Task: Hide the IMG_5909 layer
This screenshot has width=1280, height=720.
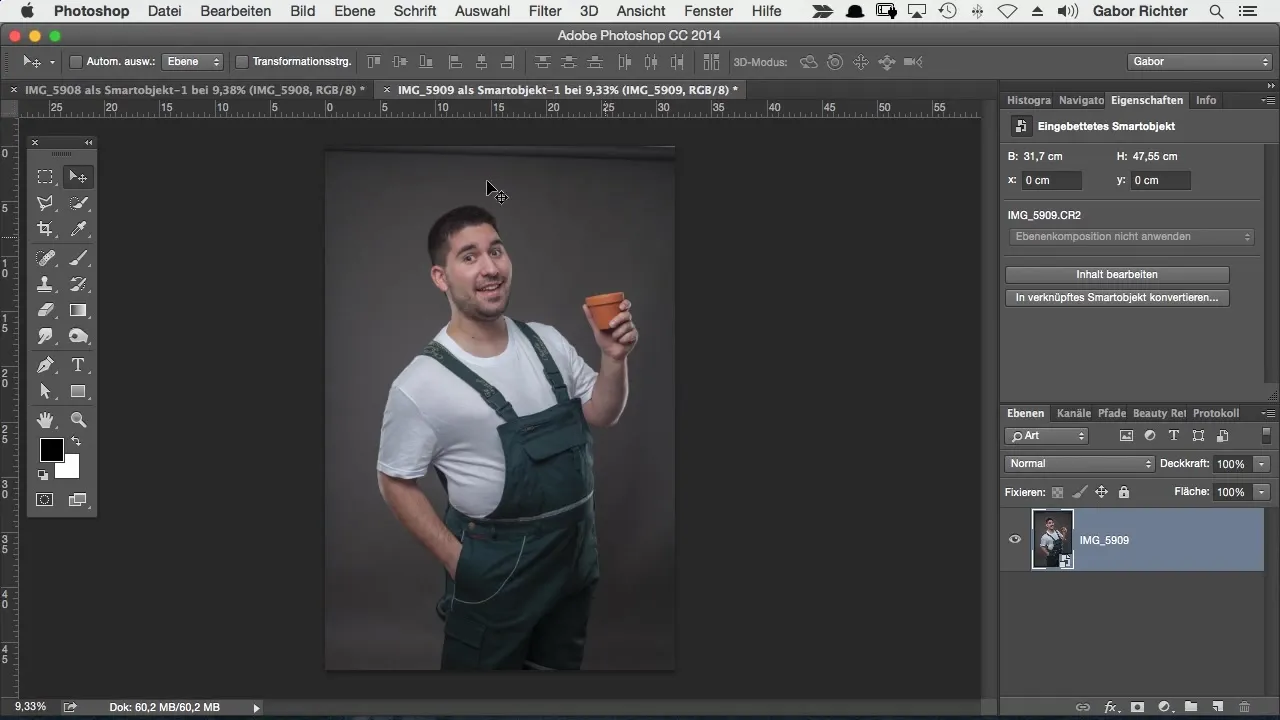Action: [x=1015, y=540]
